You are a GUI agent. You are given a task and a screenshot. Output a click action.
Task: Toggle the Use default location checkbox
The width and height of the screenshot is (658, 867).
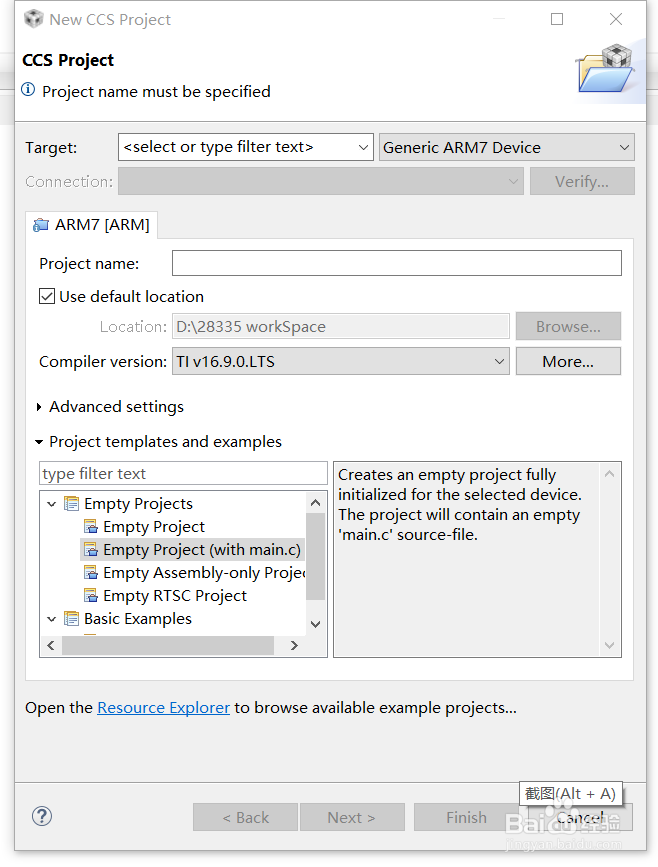point(47,296)
